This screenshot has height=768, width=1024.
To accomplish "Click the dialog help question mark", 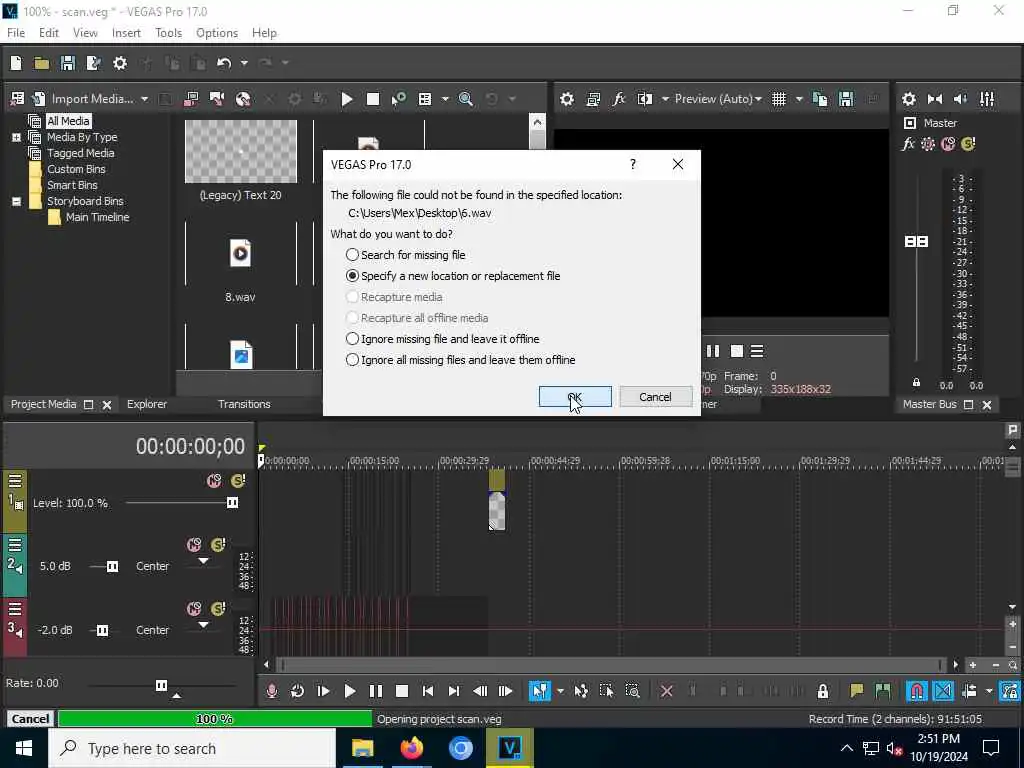I will [x=633, y=165].
